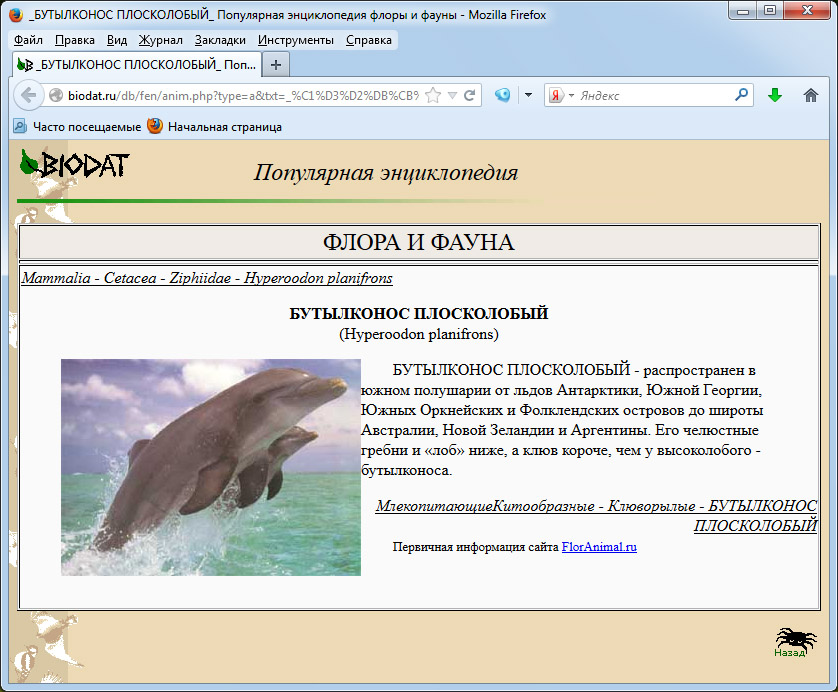Open the Downloads green arrow icon
Viewport: 838px width, 692px height.
[774, 96]
